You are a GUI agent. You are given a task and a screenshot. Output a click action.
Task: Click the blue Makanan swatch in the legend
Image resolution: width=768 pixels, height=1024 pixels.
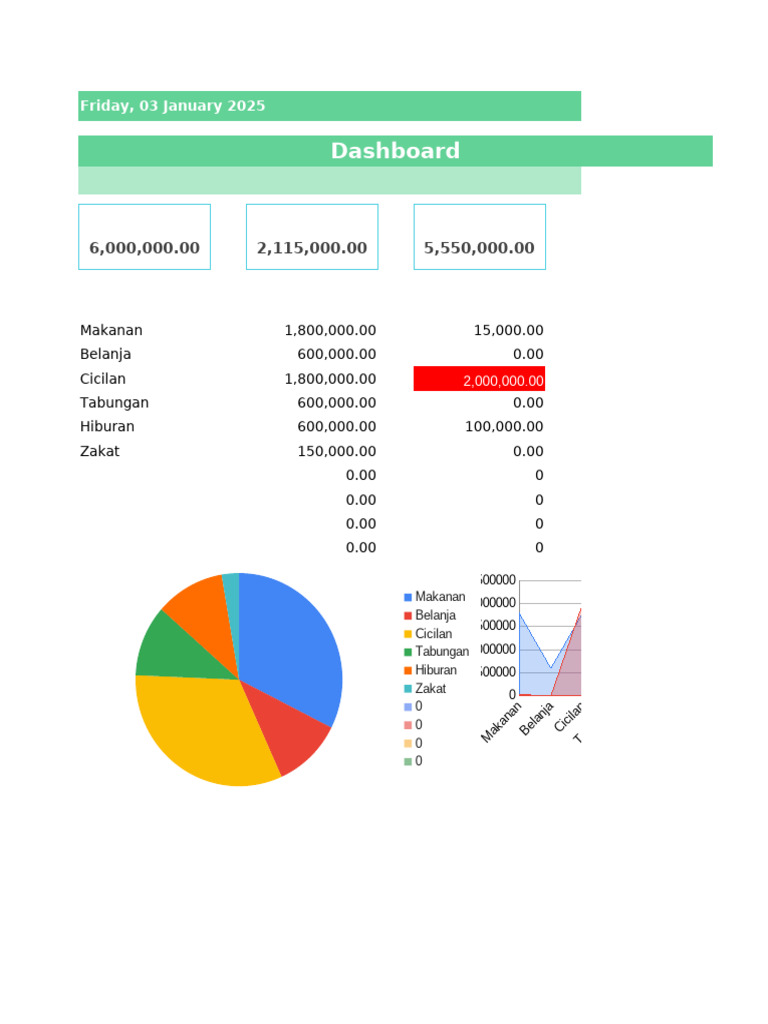(408, 598)
